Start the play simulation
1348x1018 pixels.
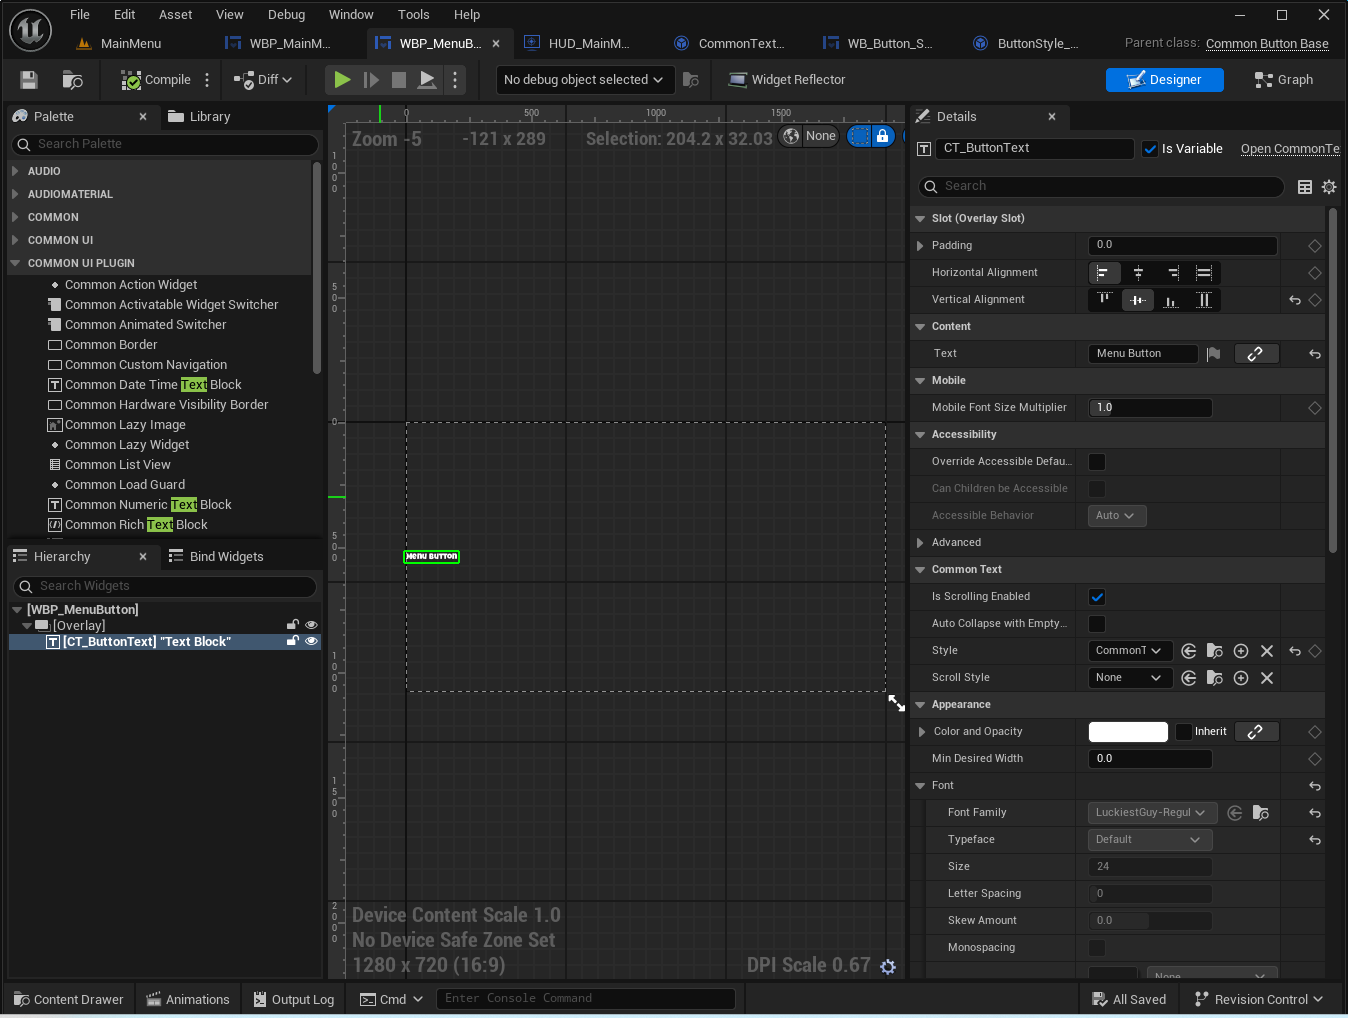tap(342, 80)
